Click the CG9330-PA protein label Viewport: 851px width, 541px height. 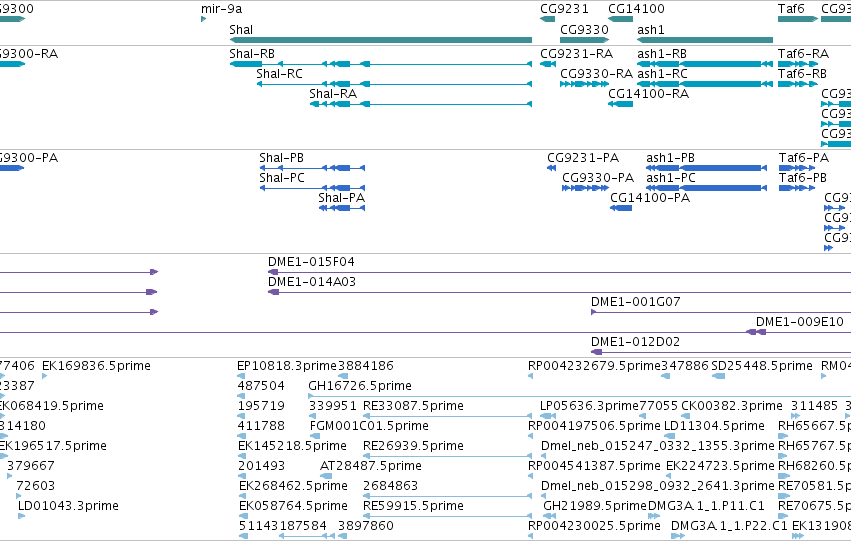[598, 178]
